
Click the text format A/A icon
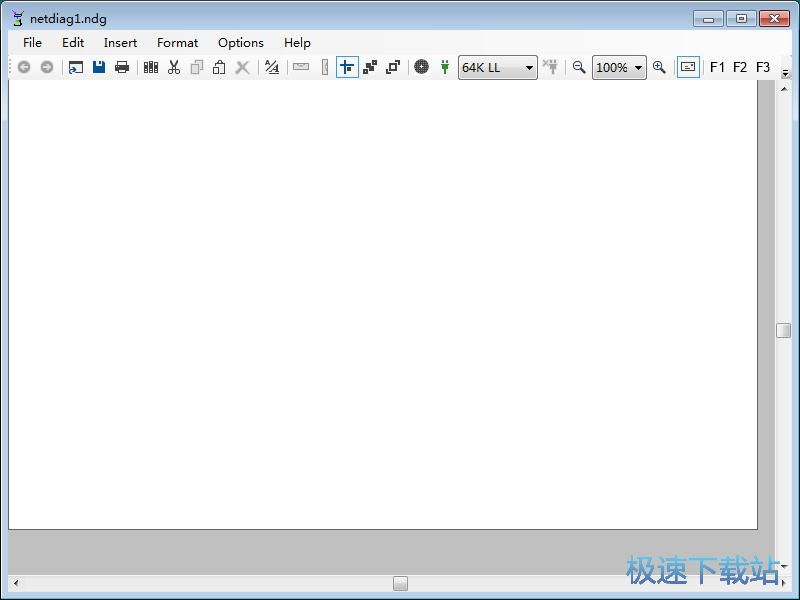point(271,67)
